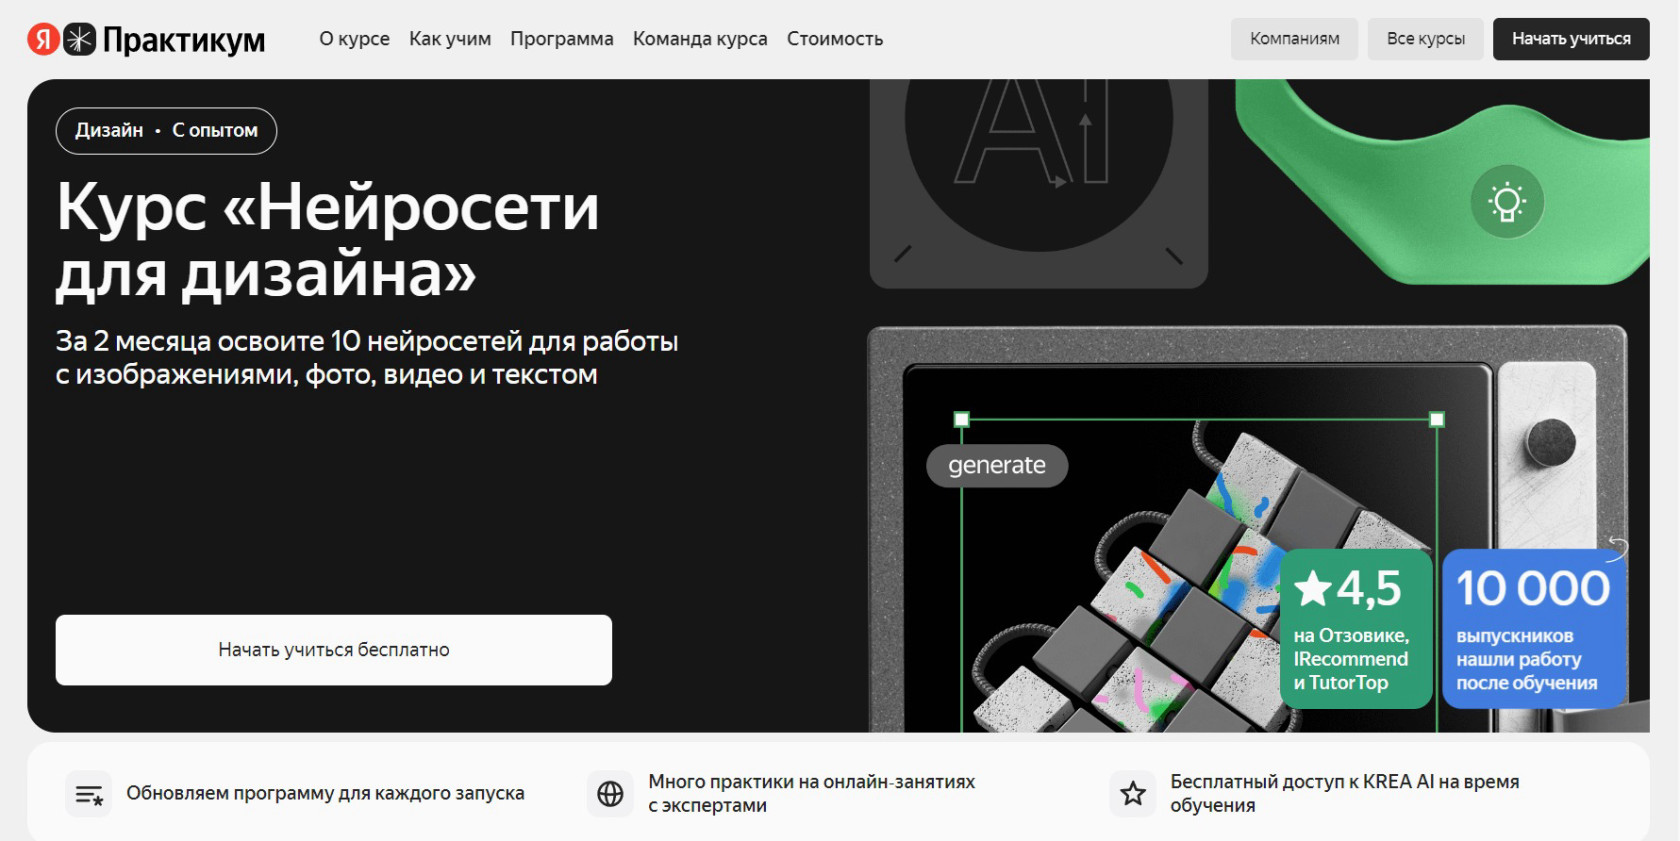This screenshot has height=841, width=1680.
Task: Click text "Обновляем программу для каждого запуска"
Action: click(x=325, y=793)
